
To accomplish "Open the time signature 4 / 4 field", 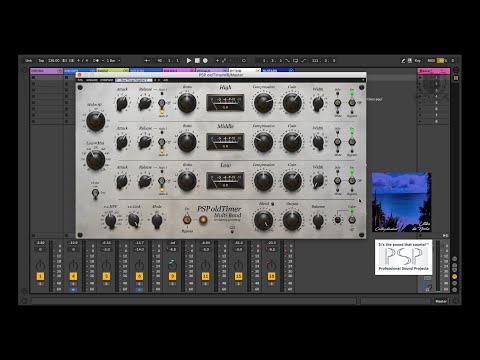I will click(x=83, y=60).
